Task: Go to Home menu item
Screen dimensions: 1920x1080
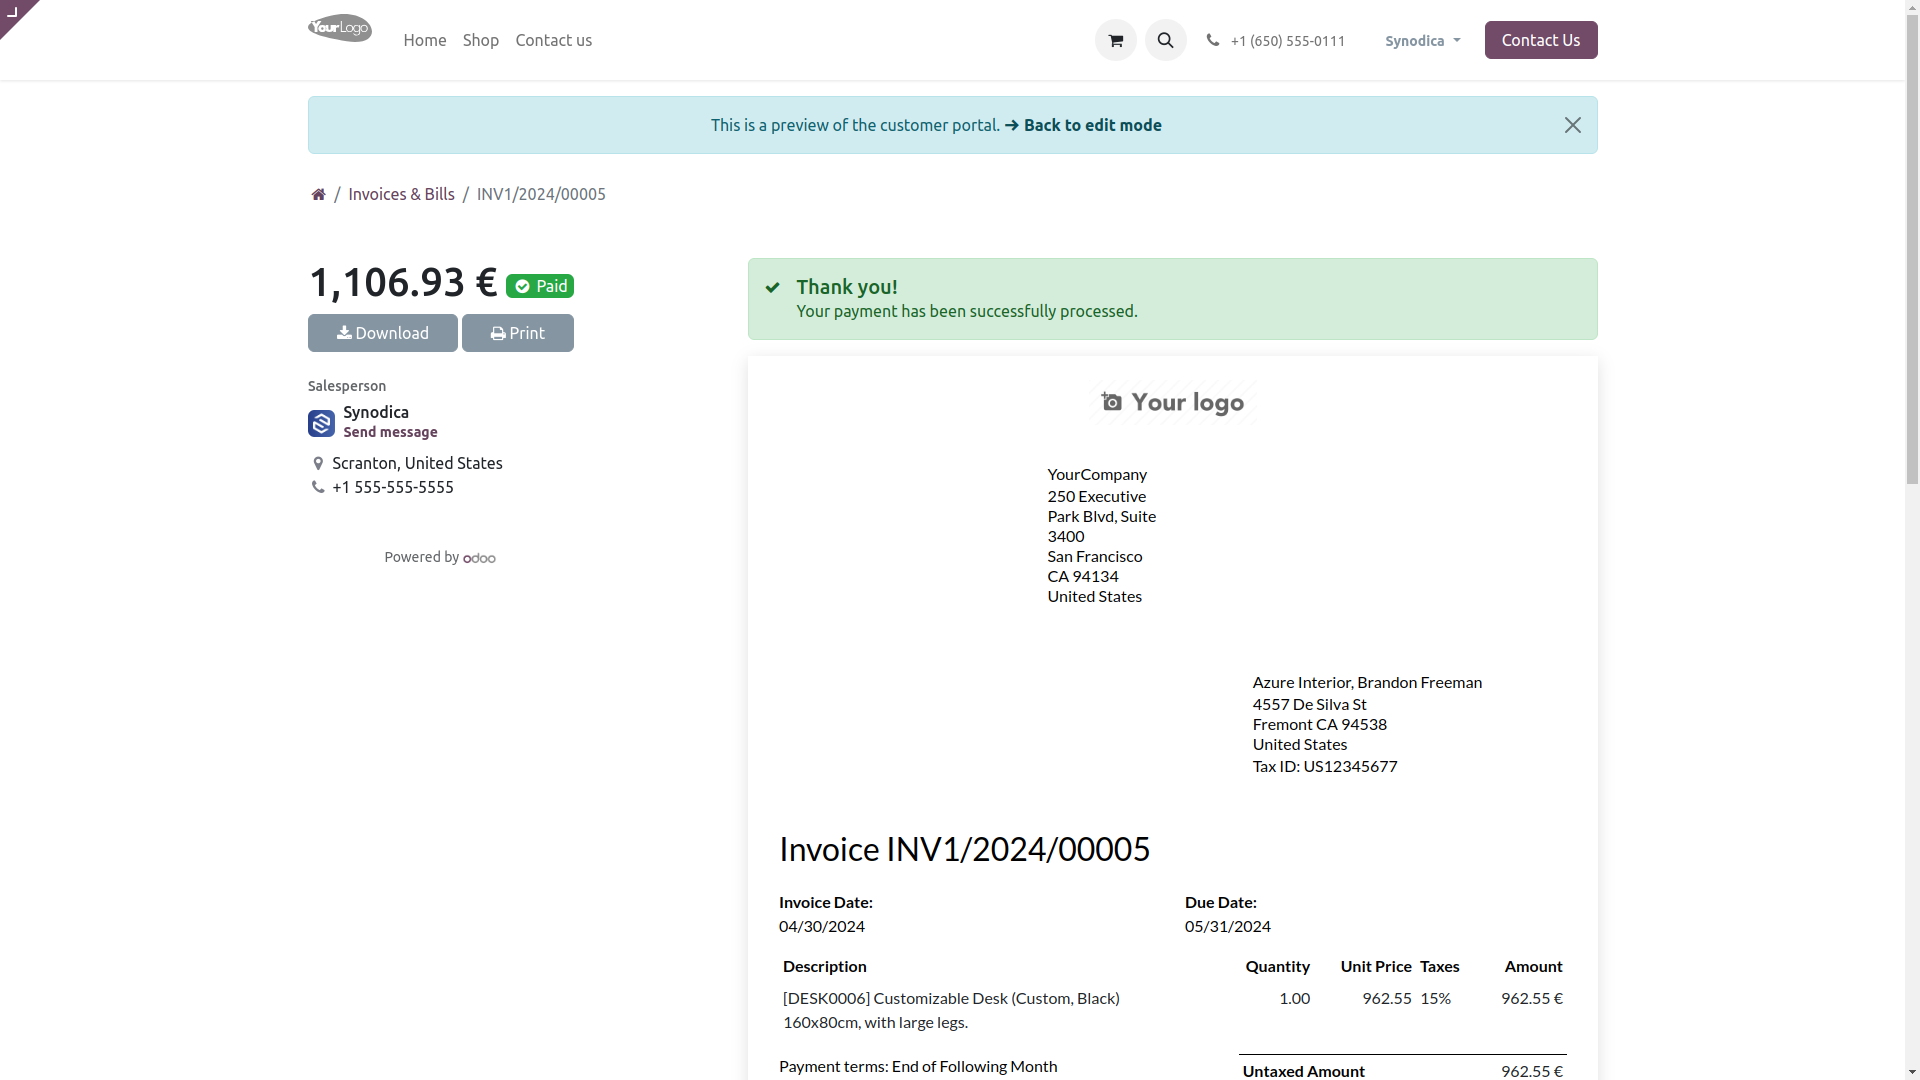Action: pos(425,40)
